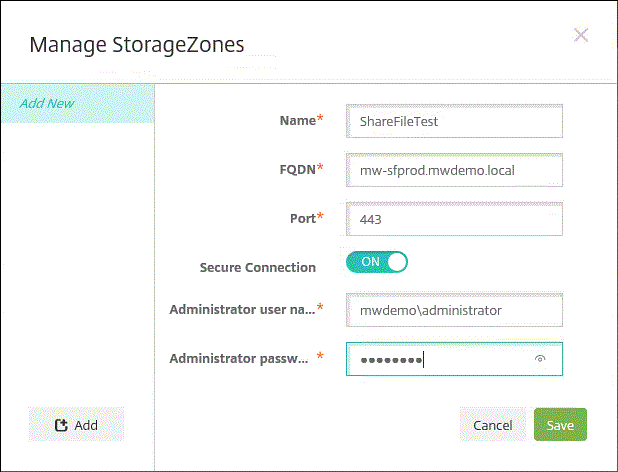Focus the Name field containing ShareFileTest
618x472 pixels.
coord(454,121)
